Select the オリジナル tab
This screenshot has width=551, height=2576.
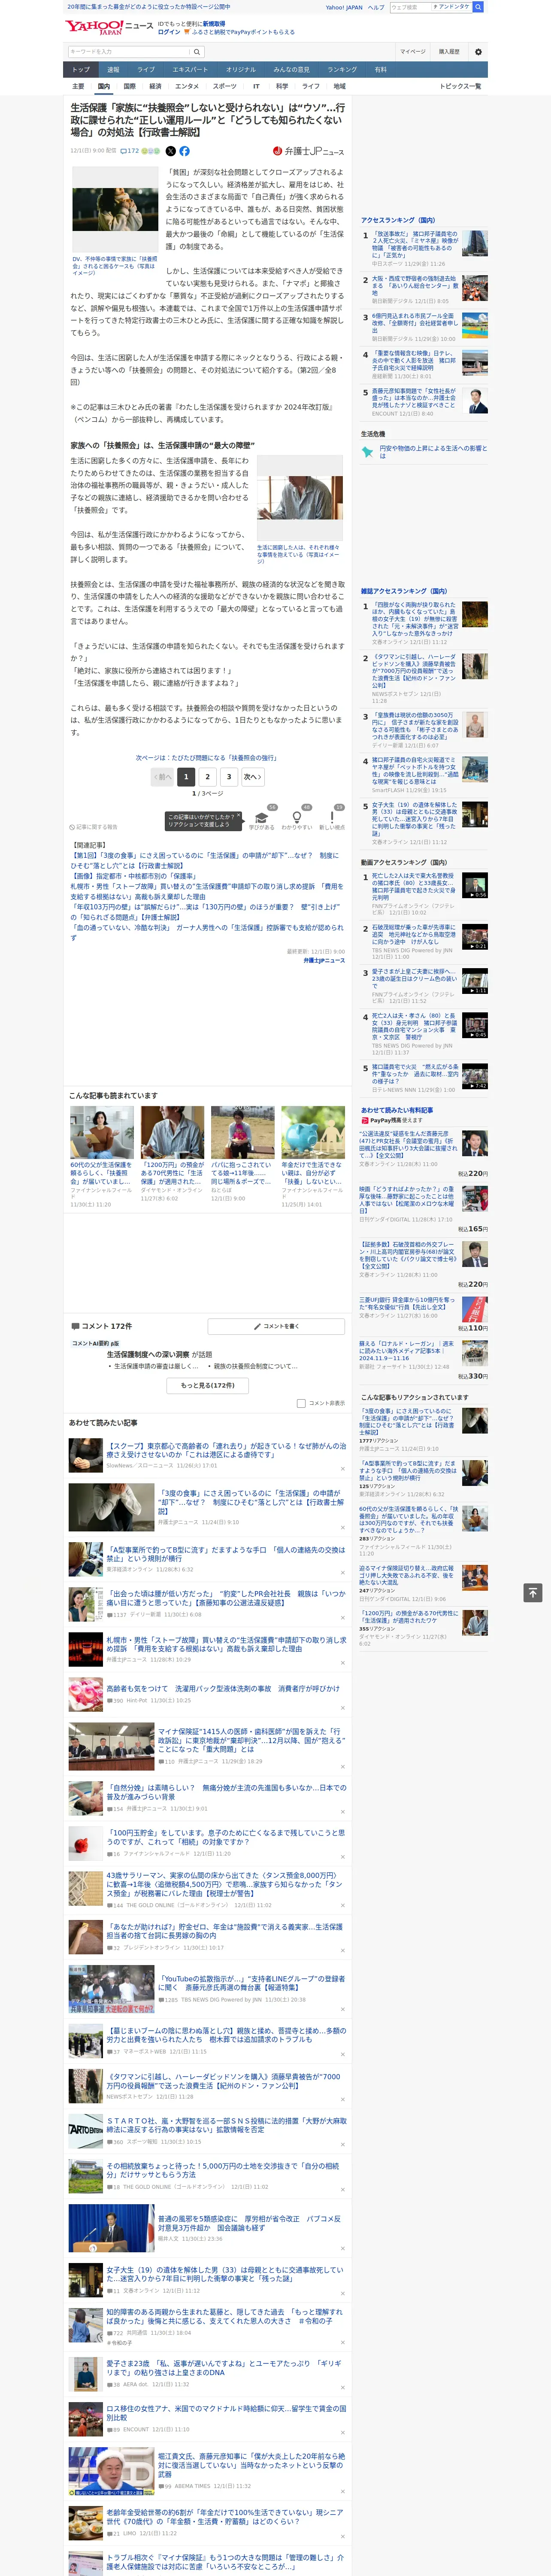coord(241,70)
